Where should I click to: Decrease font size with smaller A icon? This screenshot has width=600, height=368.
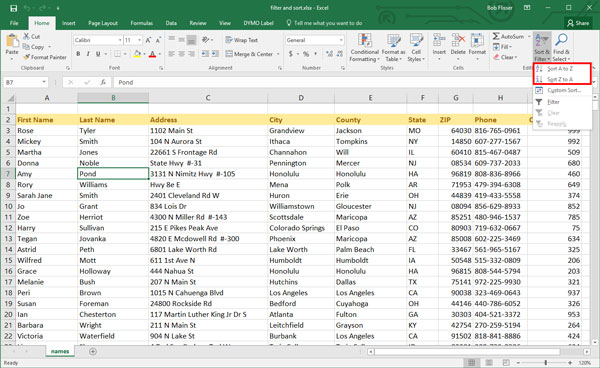tap(158, 40)
